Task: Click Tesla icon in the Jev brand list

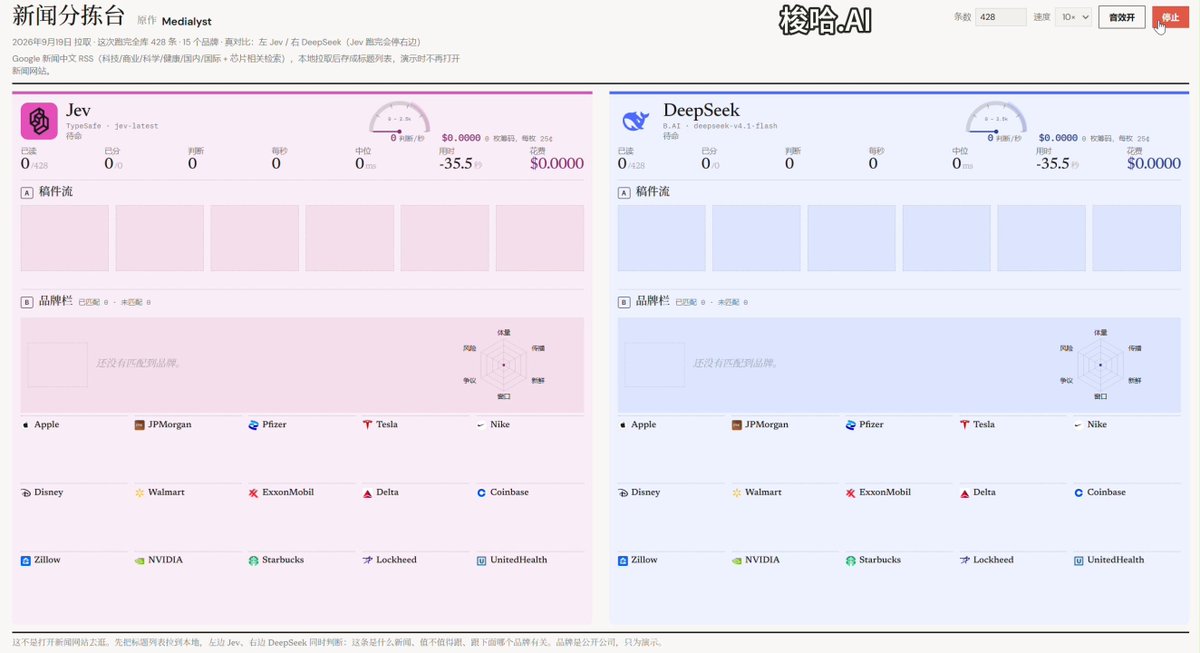Action: point(368,425)
